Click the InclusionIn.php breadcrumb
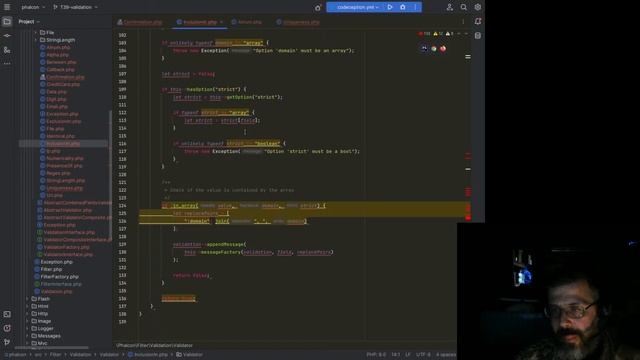The width and height of the screenshot is (640, 360). click(x=147, y=355)
